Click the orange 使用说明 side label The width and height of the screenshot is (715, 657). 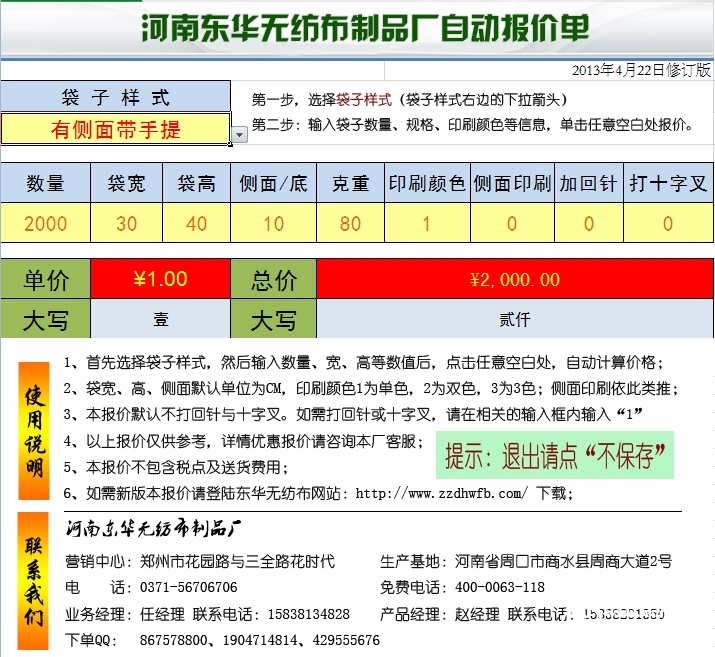pos(34,430)
